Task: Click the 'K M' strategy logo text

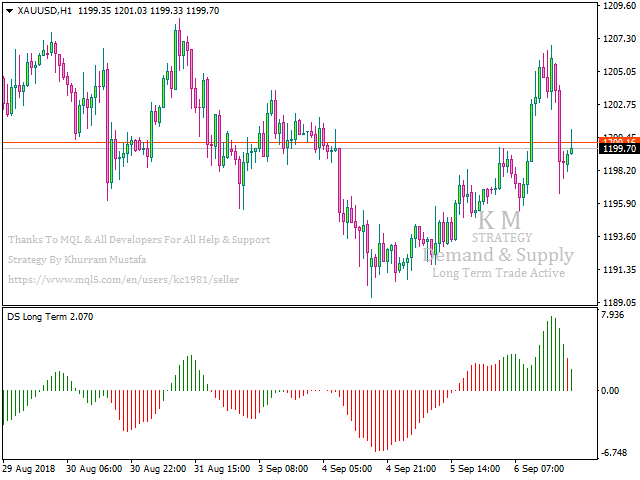Action: pos(498,220)
